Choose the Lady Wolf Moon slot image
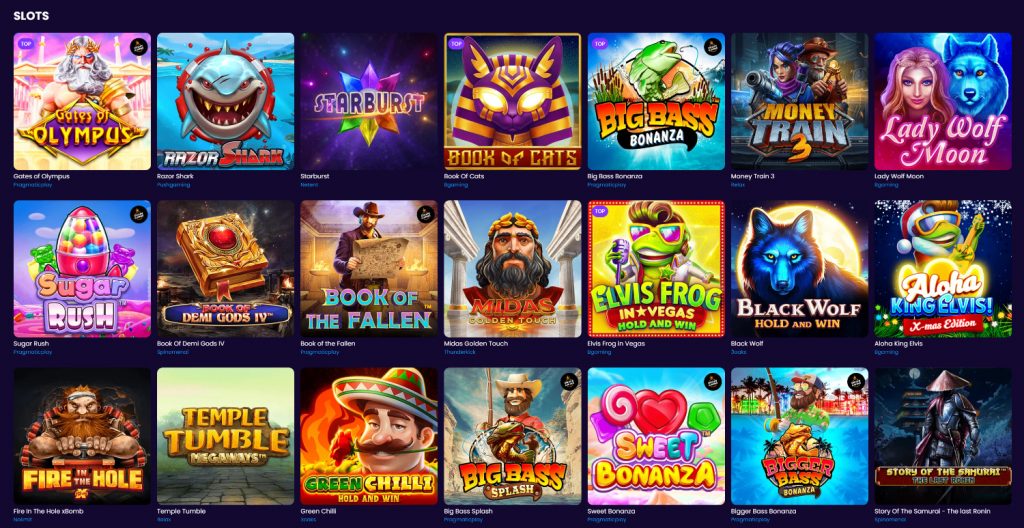This screenshot has width=1024, height=528. [x=943, y=101]
